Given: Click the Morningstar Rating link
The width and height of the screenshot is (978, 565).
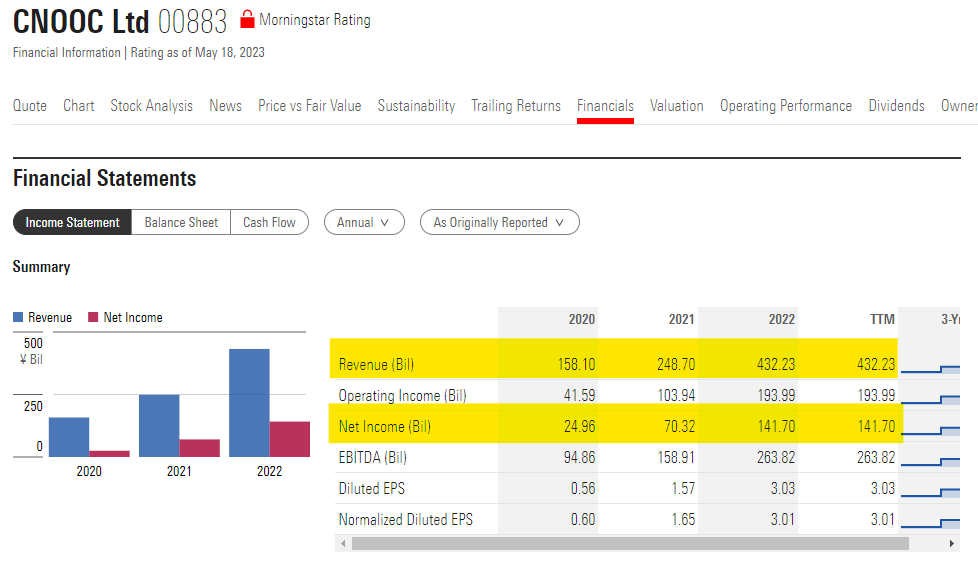Looking at the screenshot, I should (x=314, y=20).
